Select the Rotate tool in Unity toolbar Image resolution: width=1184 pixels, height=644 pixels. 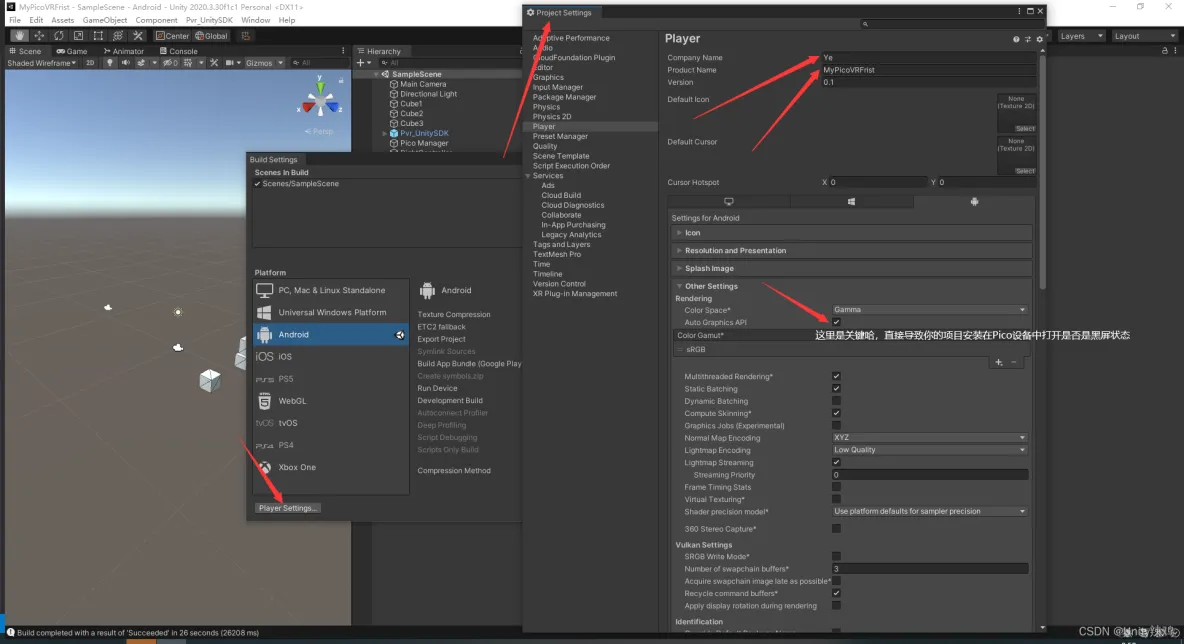pyautogui.click(x=59, y=35)
